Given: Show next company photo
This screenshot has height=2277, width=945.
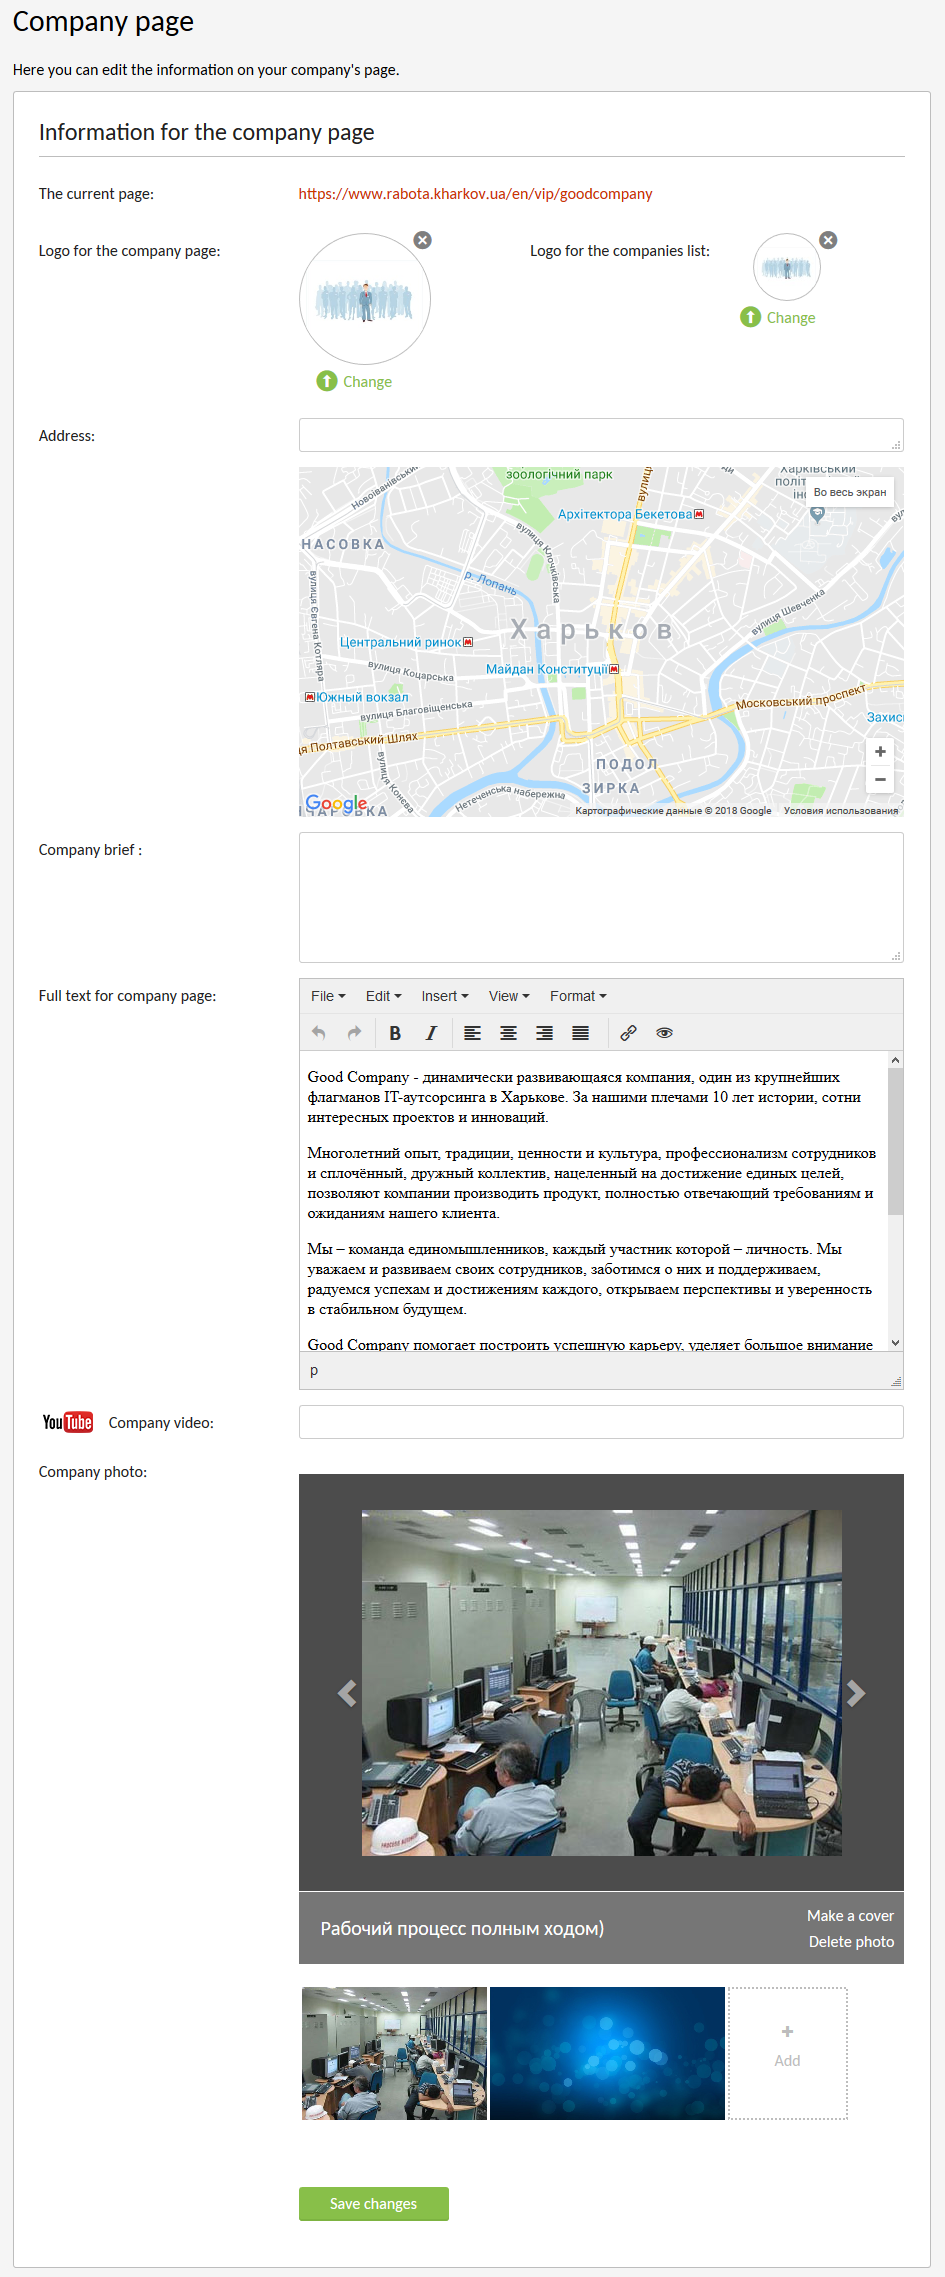Looking at the screenshot, I should (x=855, y=1693).
